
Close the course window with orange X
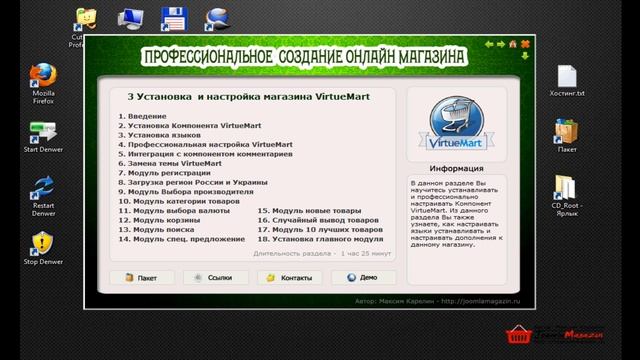pos(525,44)
